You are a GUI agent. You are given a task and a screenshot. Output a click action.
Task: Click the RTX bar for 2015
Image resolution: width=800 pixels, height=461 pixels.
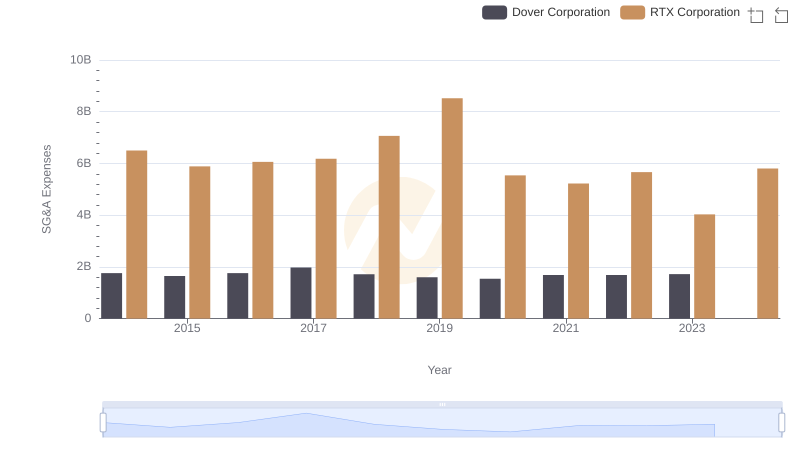click(199, 242)
